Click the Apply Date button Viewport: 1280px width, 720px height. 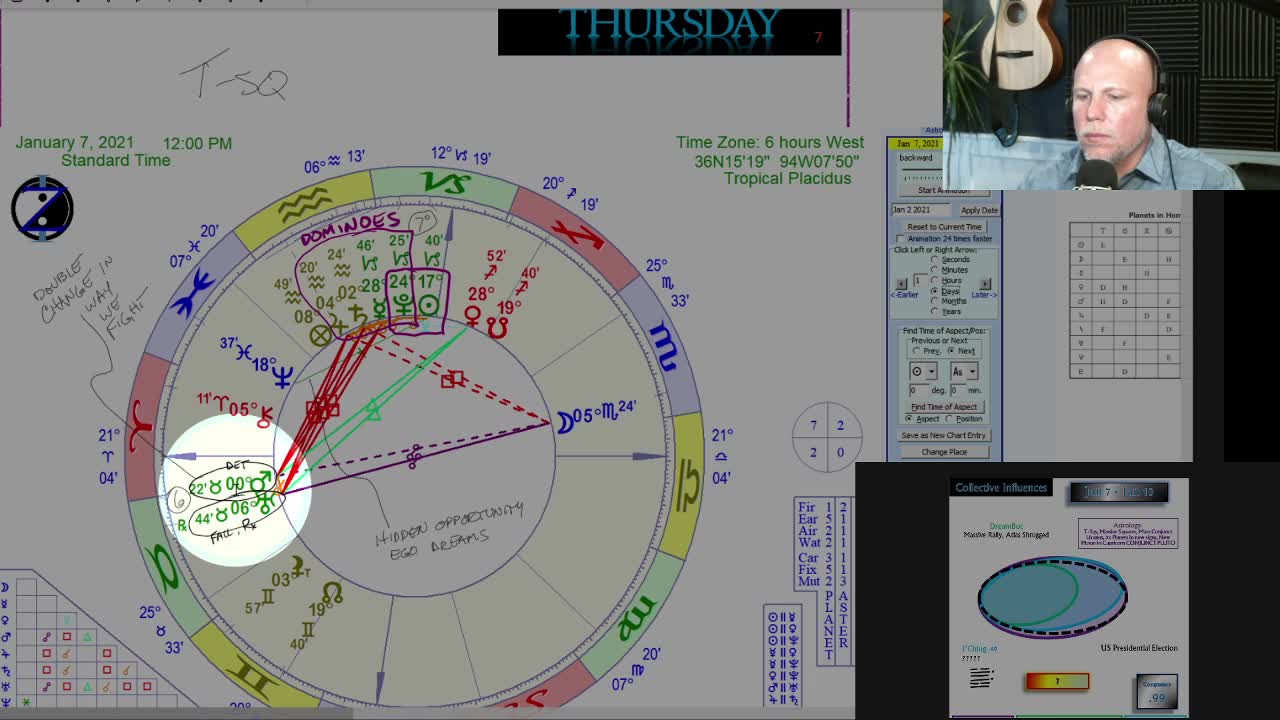pos(979,210)
